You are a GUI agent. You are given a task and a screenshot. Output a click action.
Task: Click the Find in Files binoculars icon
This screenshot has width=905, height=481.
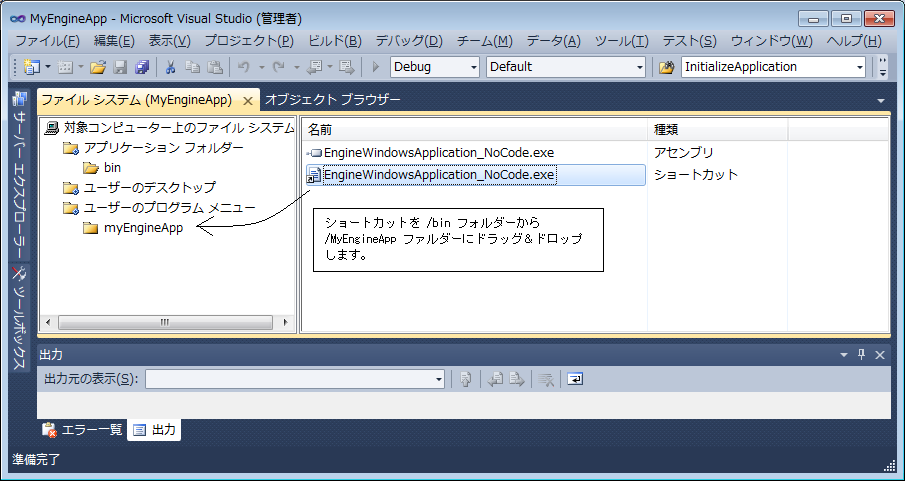tap(666, 67)
